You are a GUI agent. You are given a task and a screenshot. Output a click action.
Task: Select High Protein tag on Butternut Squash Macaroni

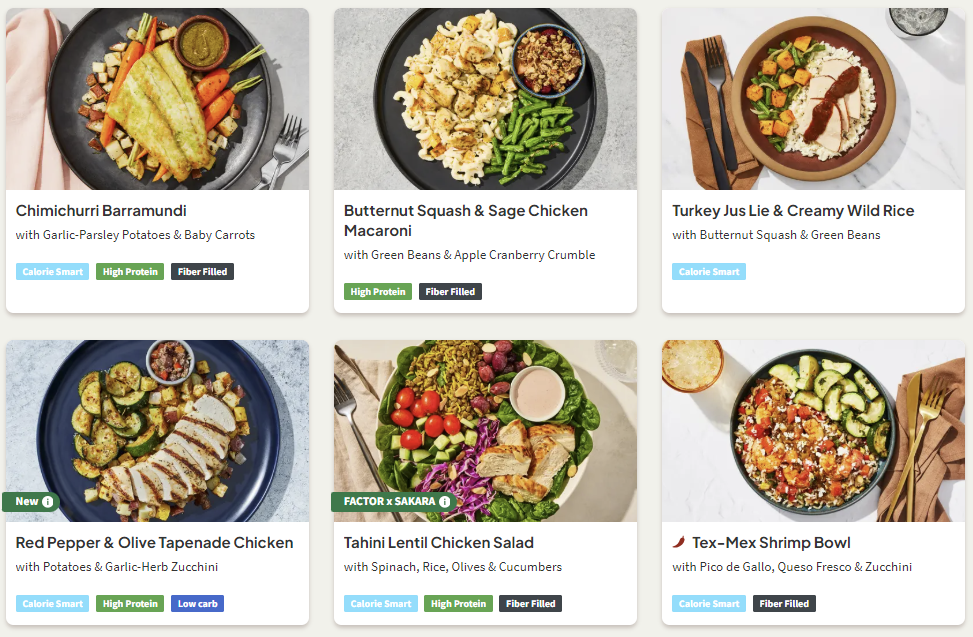377,292
